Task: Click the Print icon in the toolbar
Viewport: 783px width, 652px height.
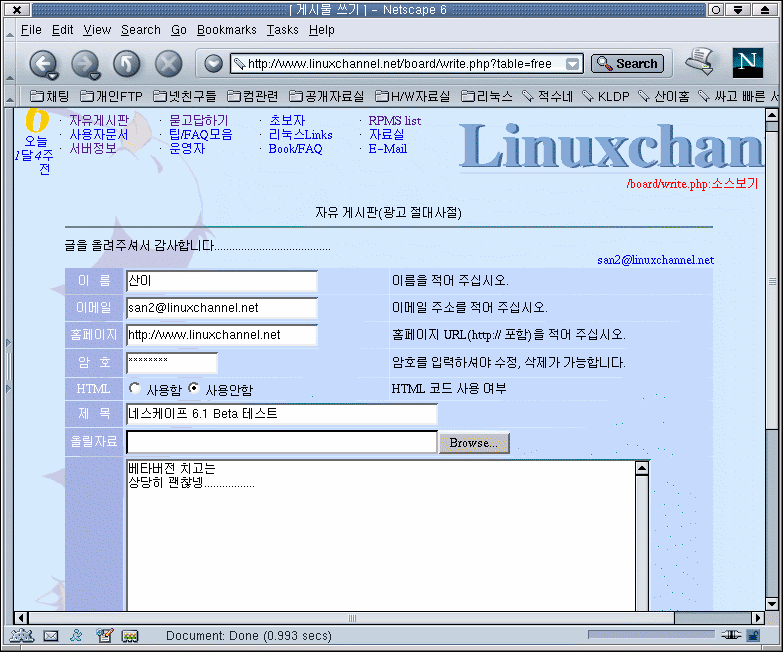Action: 699,62
